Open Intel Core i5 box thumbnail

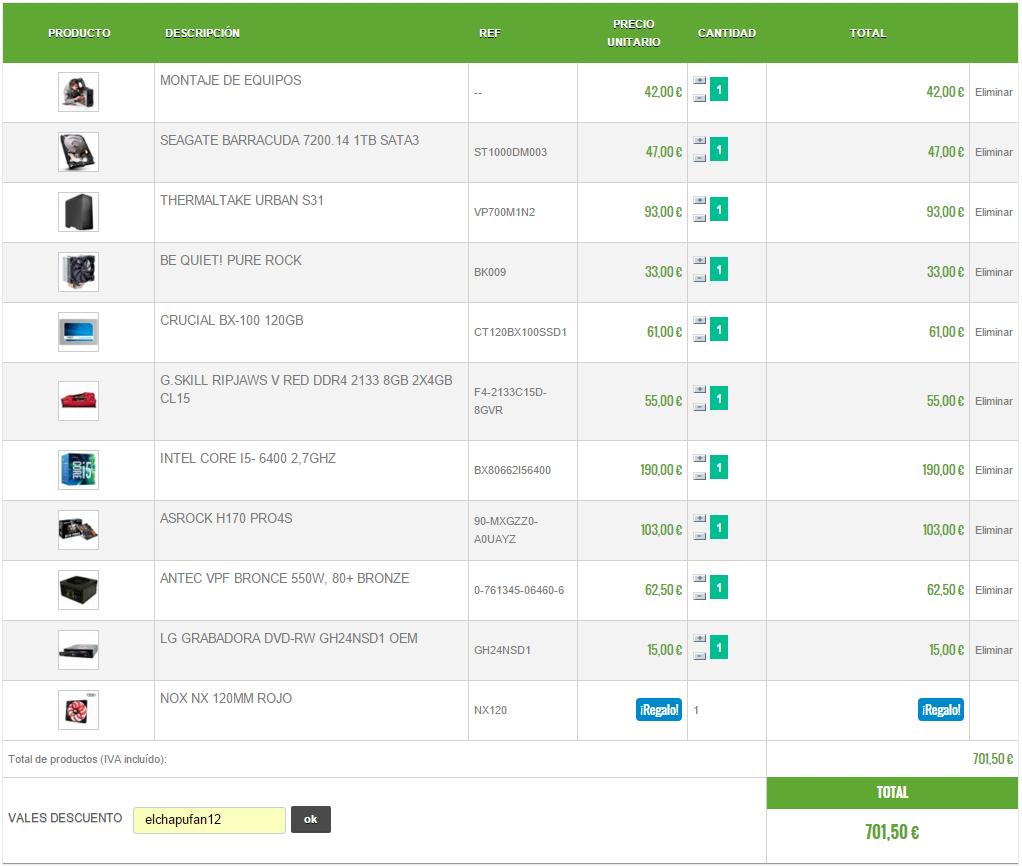[x=78, y=470]
